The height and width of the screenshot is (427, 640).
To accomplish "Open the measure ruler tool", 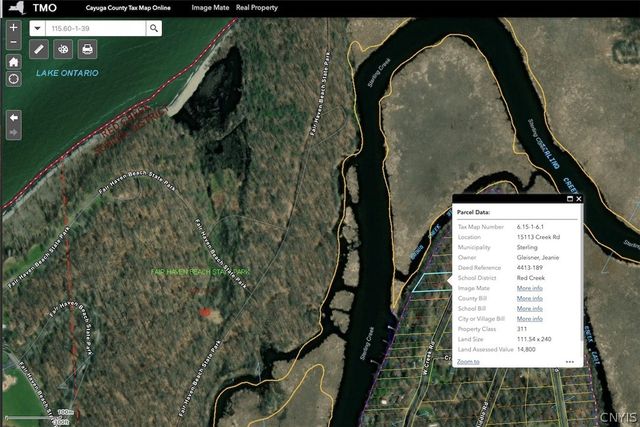I will 39,49.
